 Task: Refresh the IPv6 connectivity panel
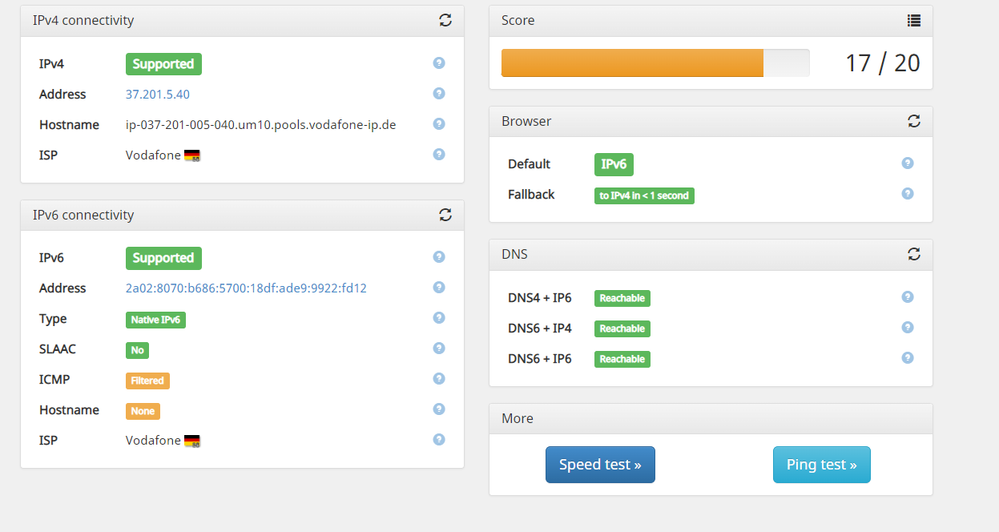click(x=445, y=215)
